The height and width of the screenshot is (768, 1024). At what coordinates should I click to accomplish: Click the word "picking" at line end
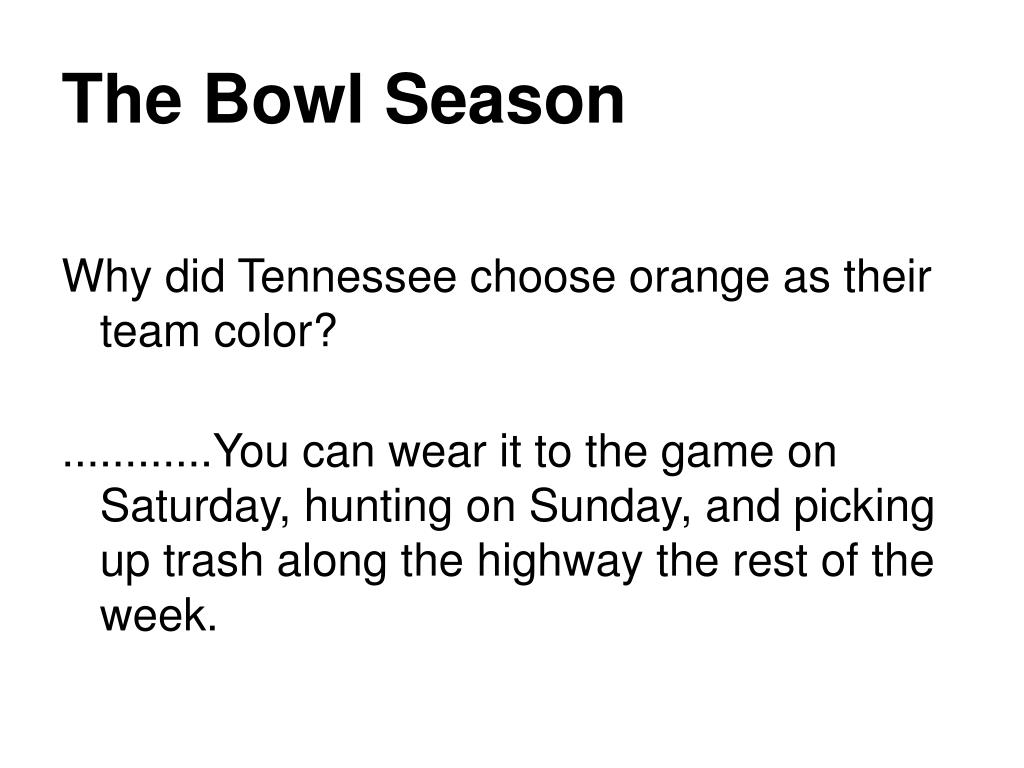click(x=864, y=509)
